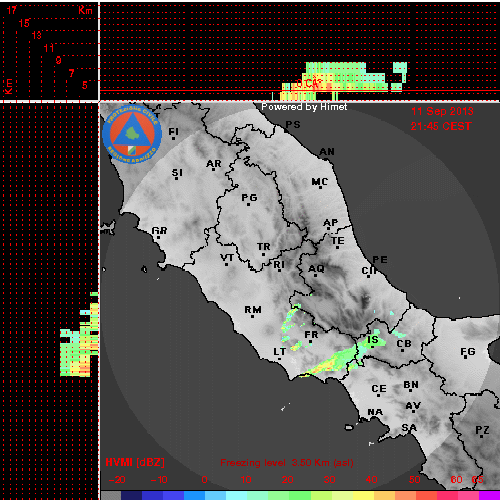
Task: Click the Isernia IS label in rain cell
Action: (372, 340)
